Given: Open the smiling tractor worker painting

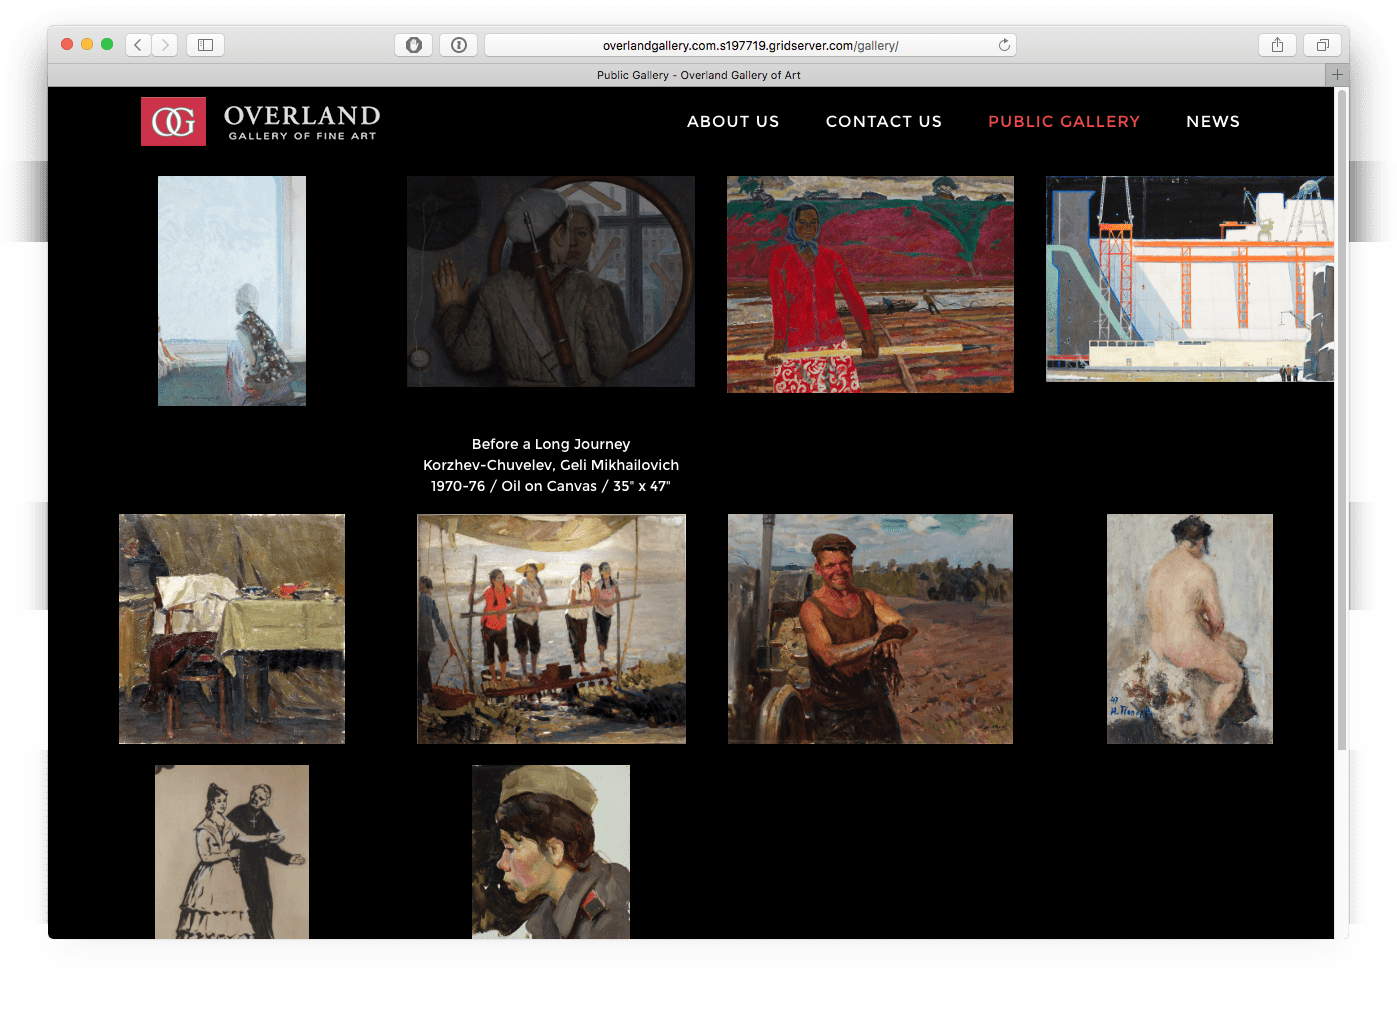Looking at the screenshot, I should [x=870, y=629].
